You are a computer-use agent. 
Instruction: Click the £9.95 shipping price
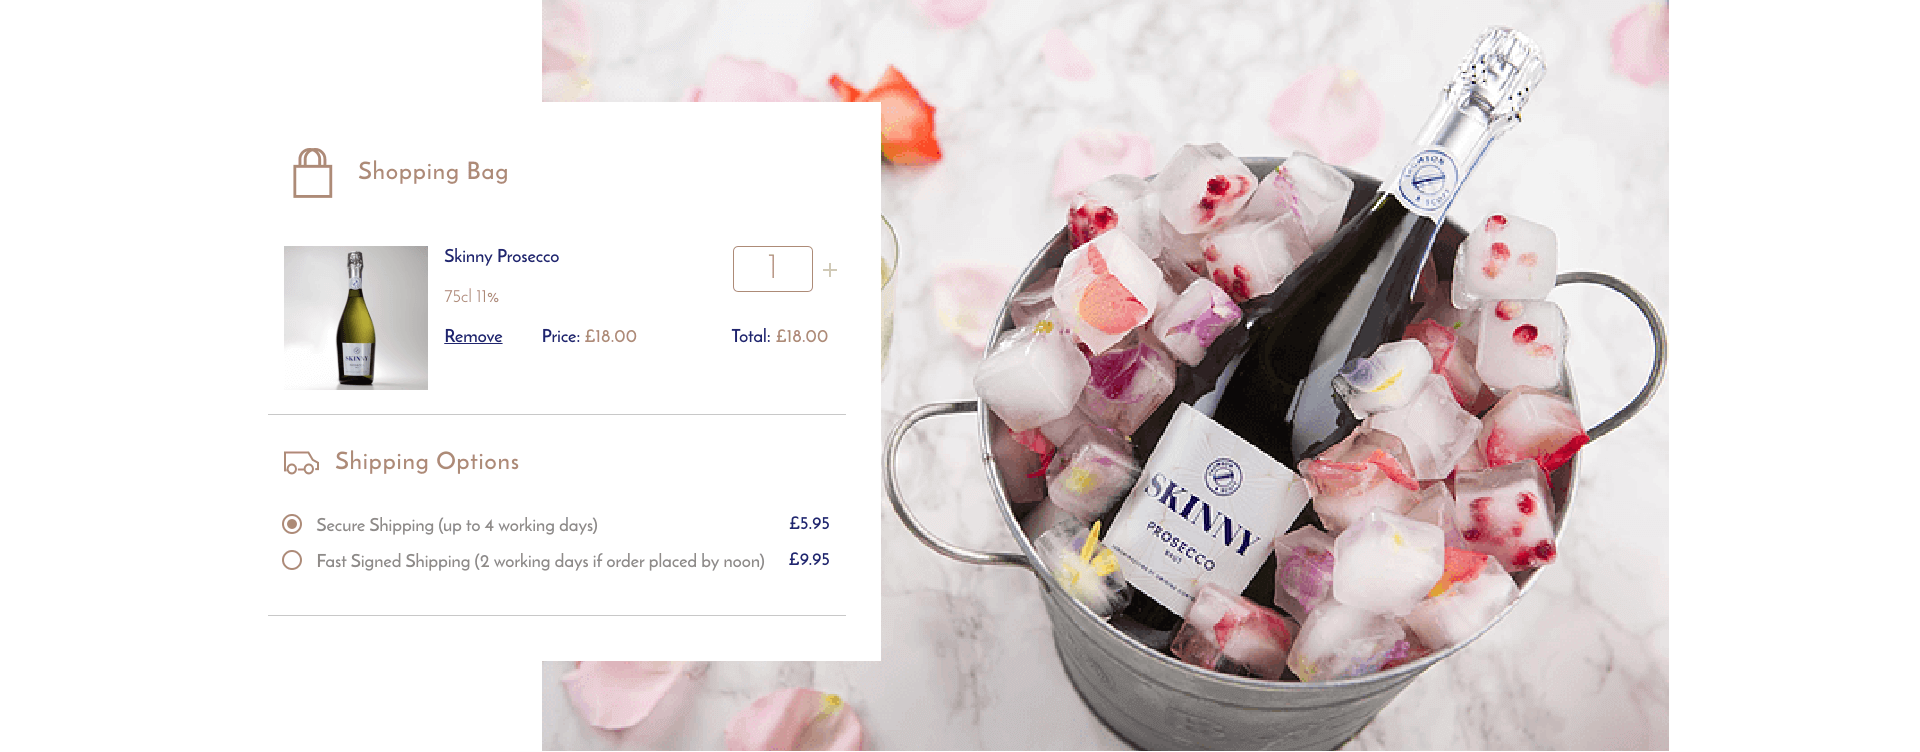point(809,559)
